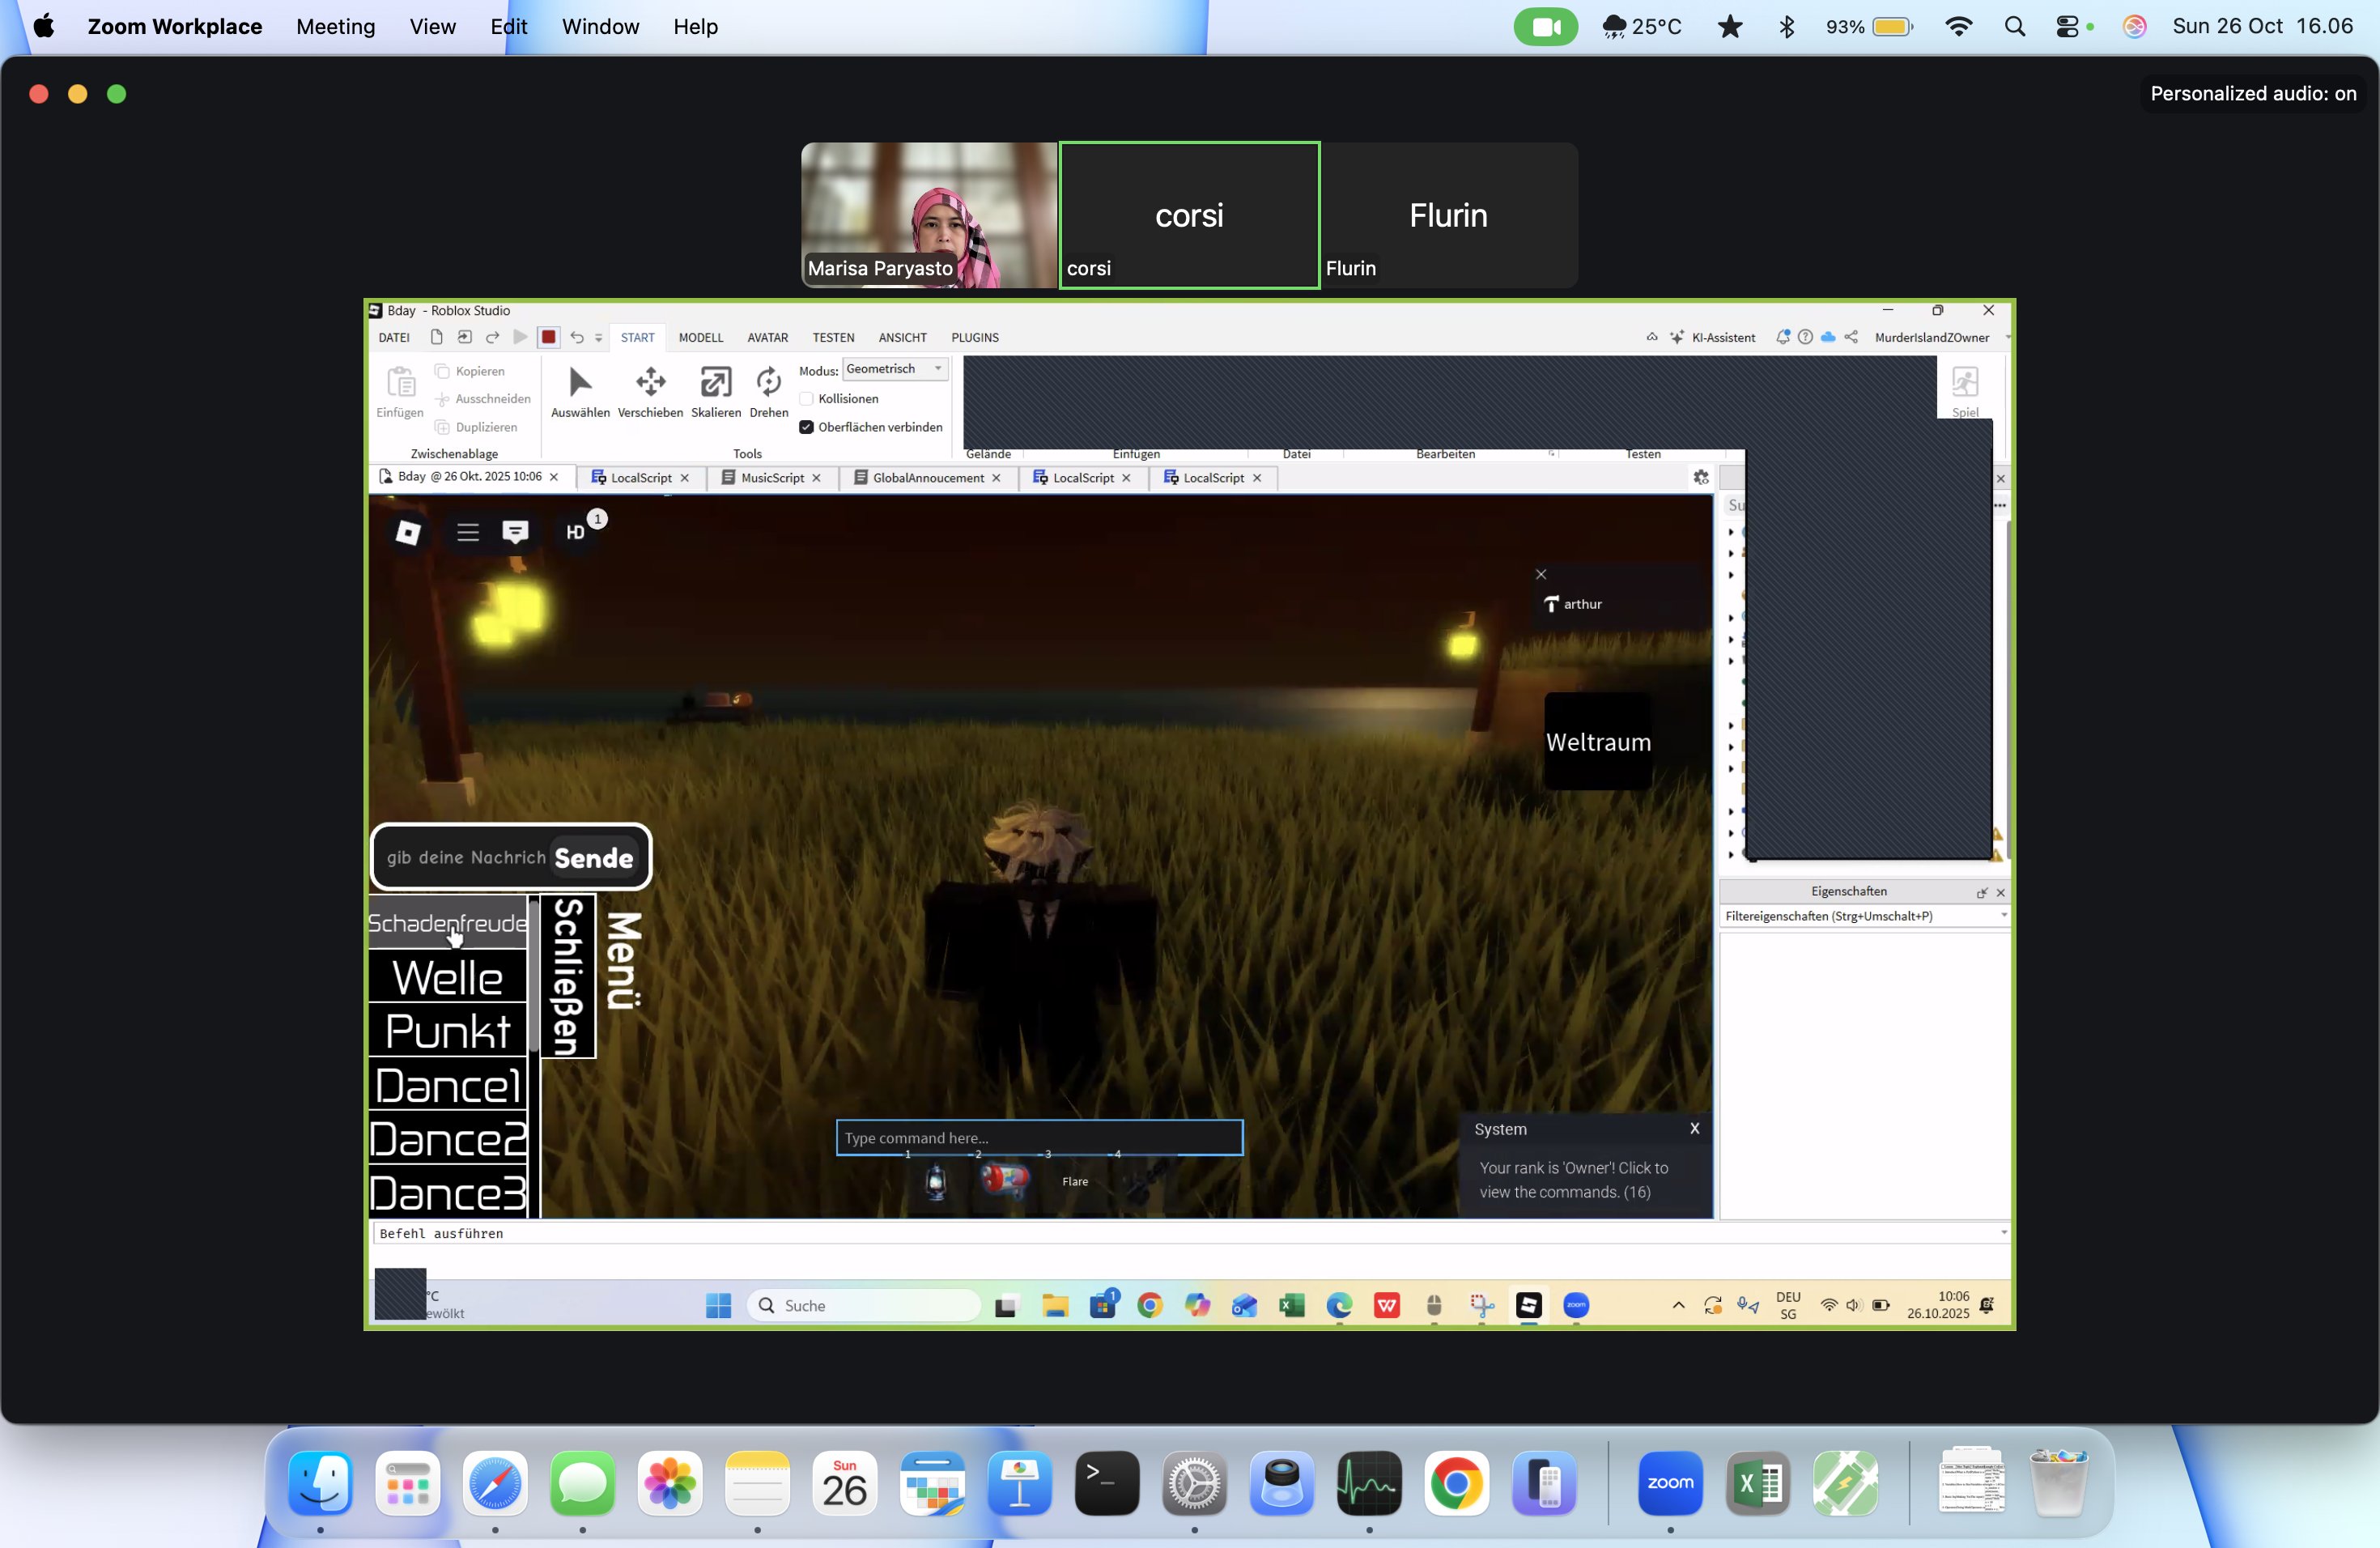This screenshot has width=2380, height=1548.
Task: Click the KI-Assistent sparkle icon
Action: 1677,338
